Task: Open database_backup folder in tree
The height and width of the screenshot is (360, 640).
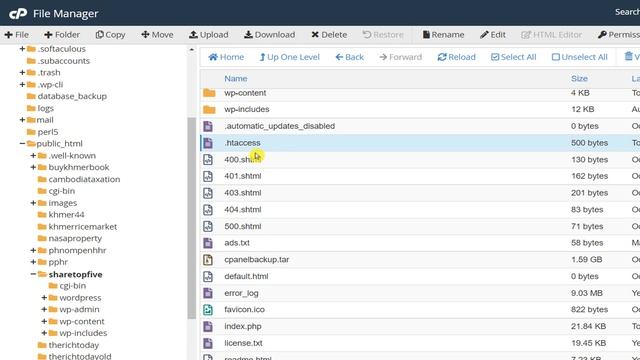Action: (72, 96)
